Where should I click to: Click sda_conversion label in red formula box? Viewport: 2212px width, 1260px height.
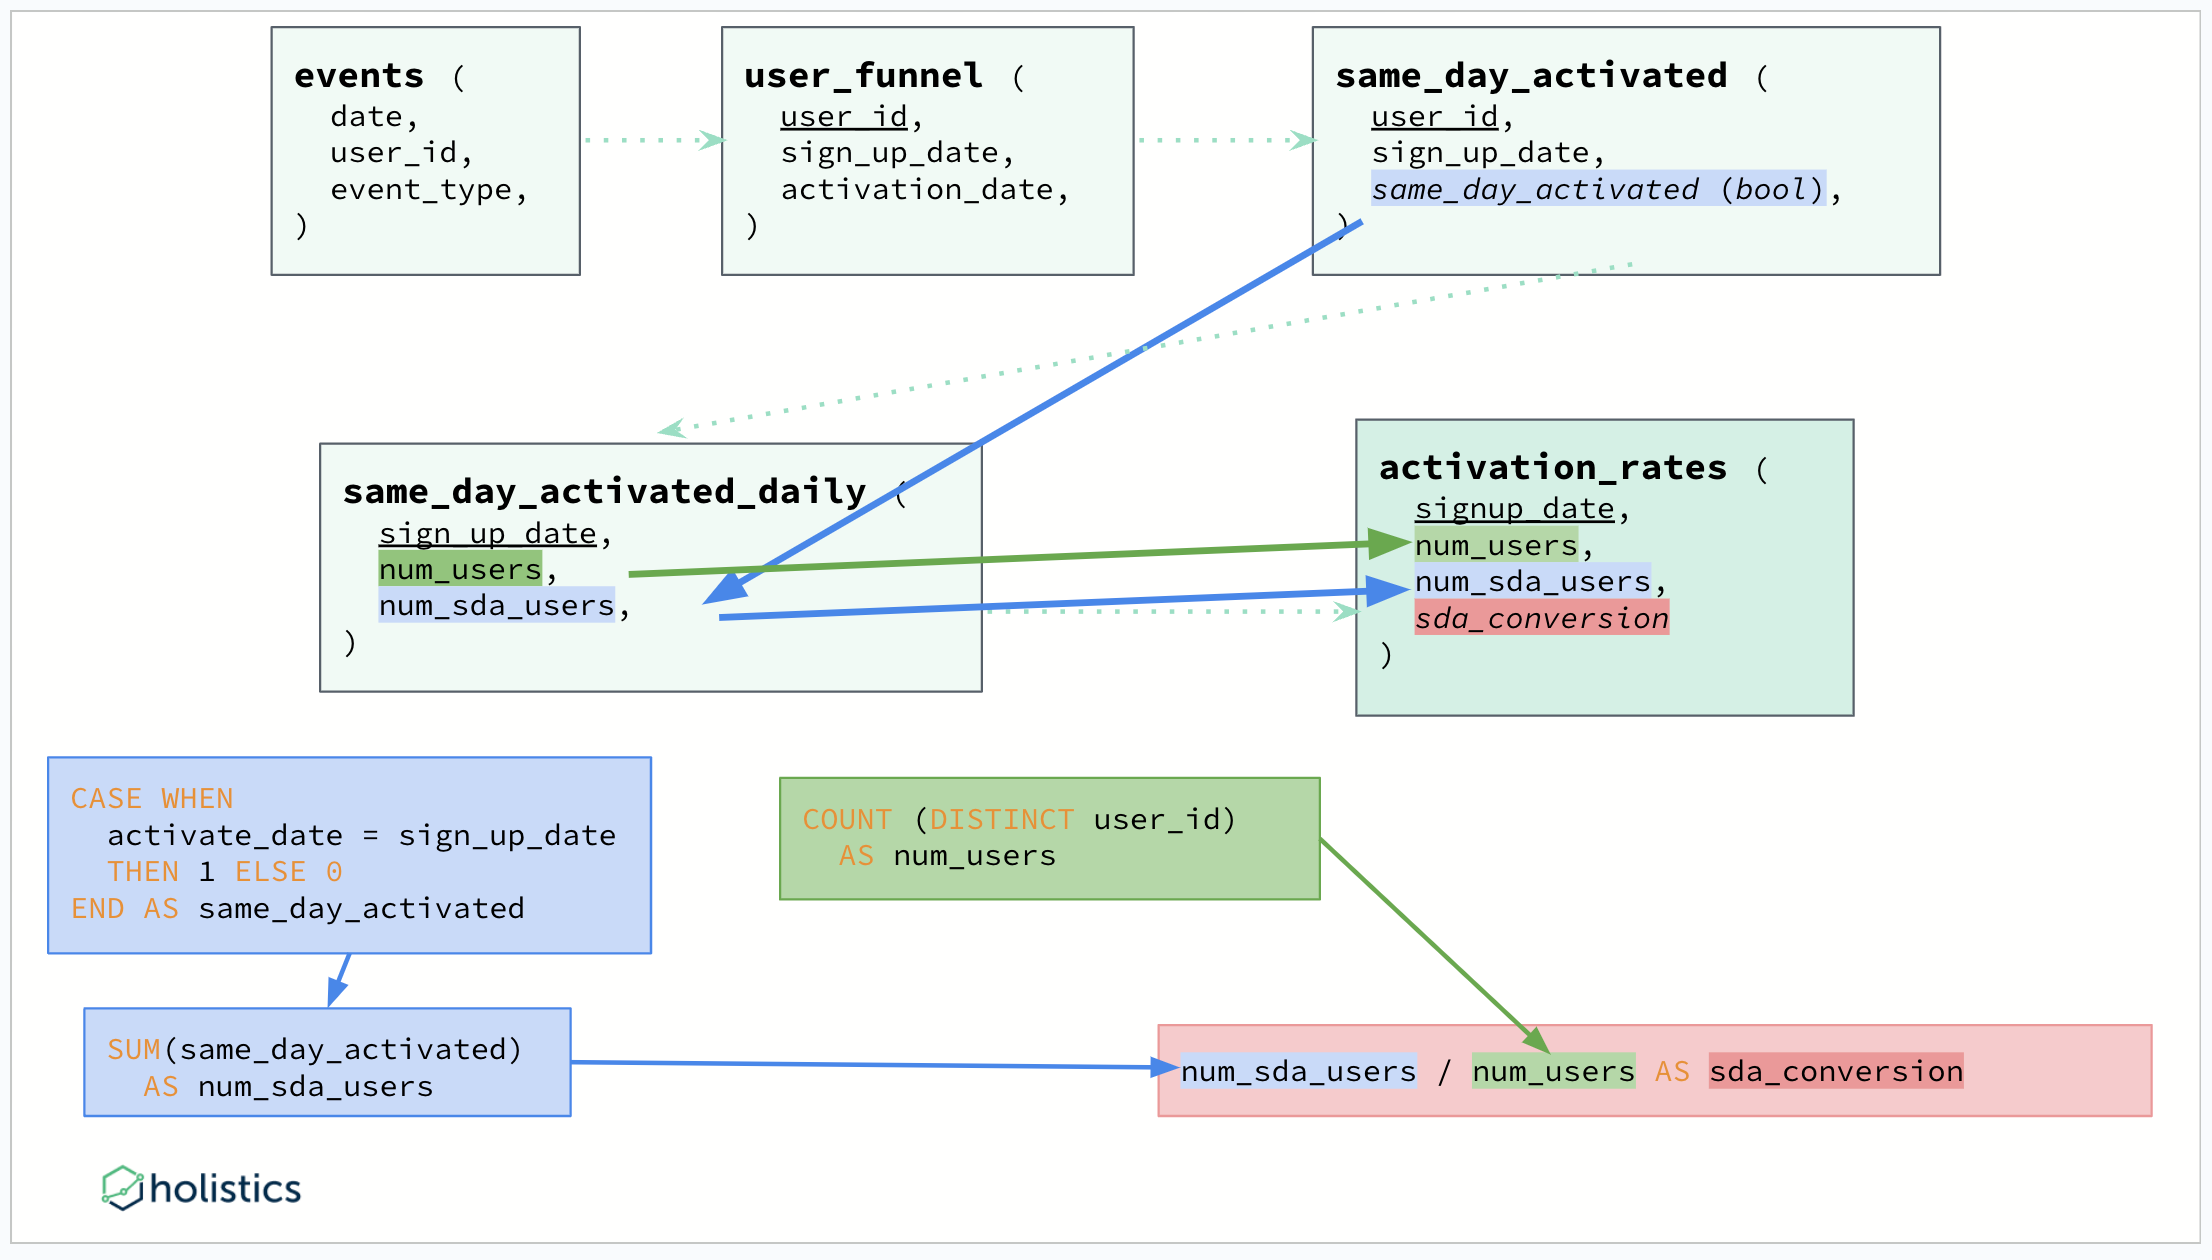(x=1835, y=1072)
